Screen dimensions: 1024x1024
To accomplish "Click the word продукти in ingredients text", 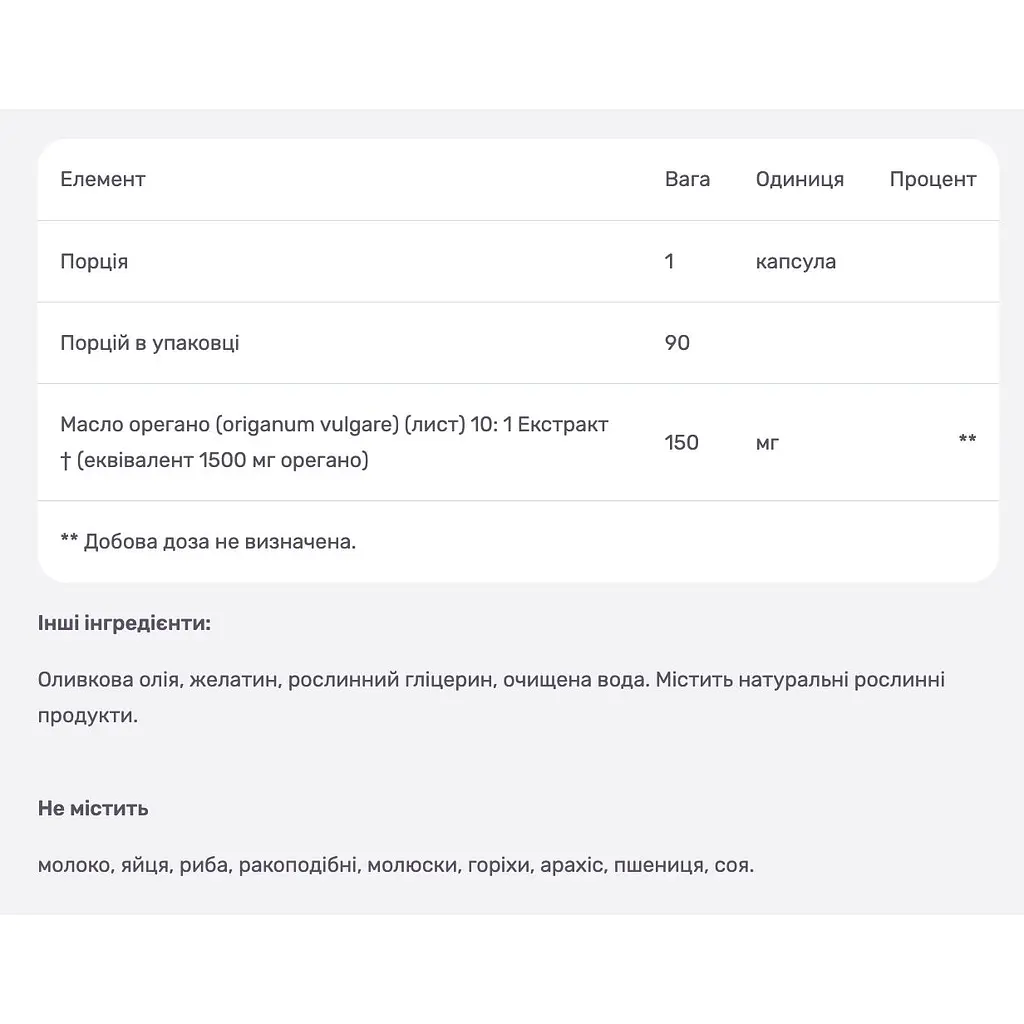I will point(88,716).
